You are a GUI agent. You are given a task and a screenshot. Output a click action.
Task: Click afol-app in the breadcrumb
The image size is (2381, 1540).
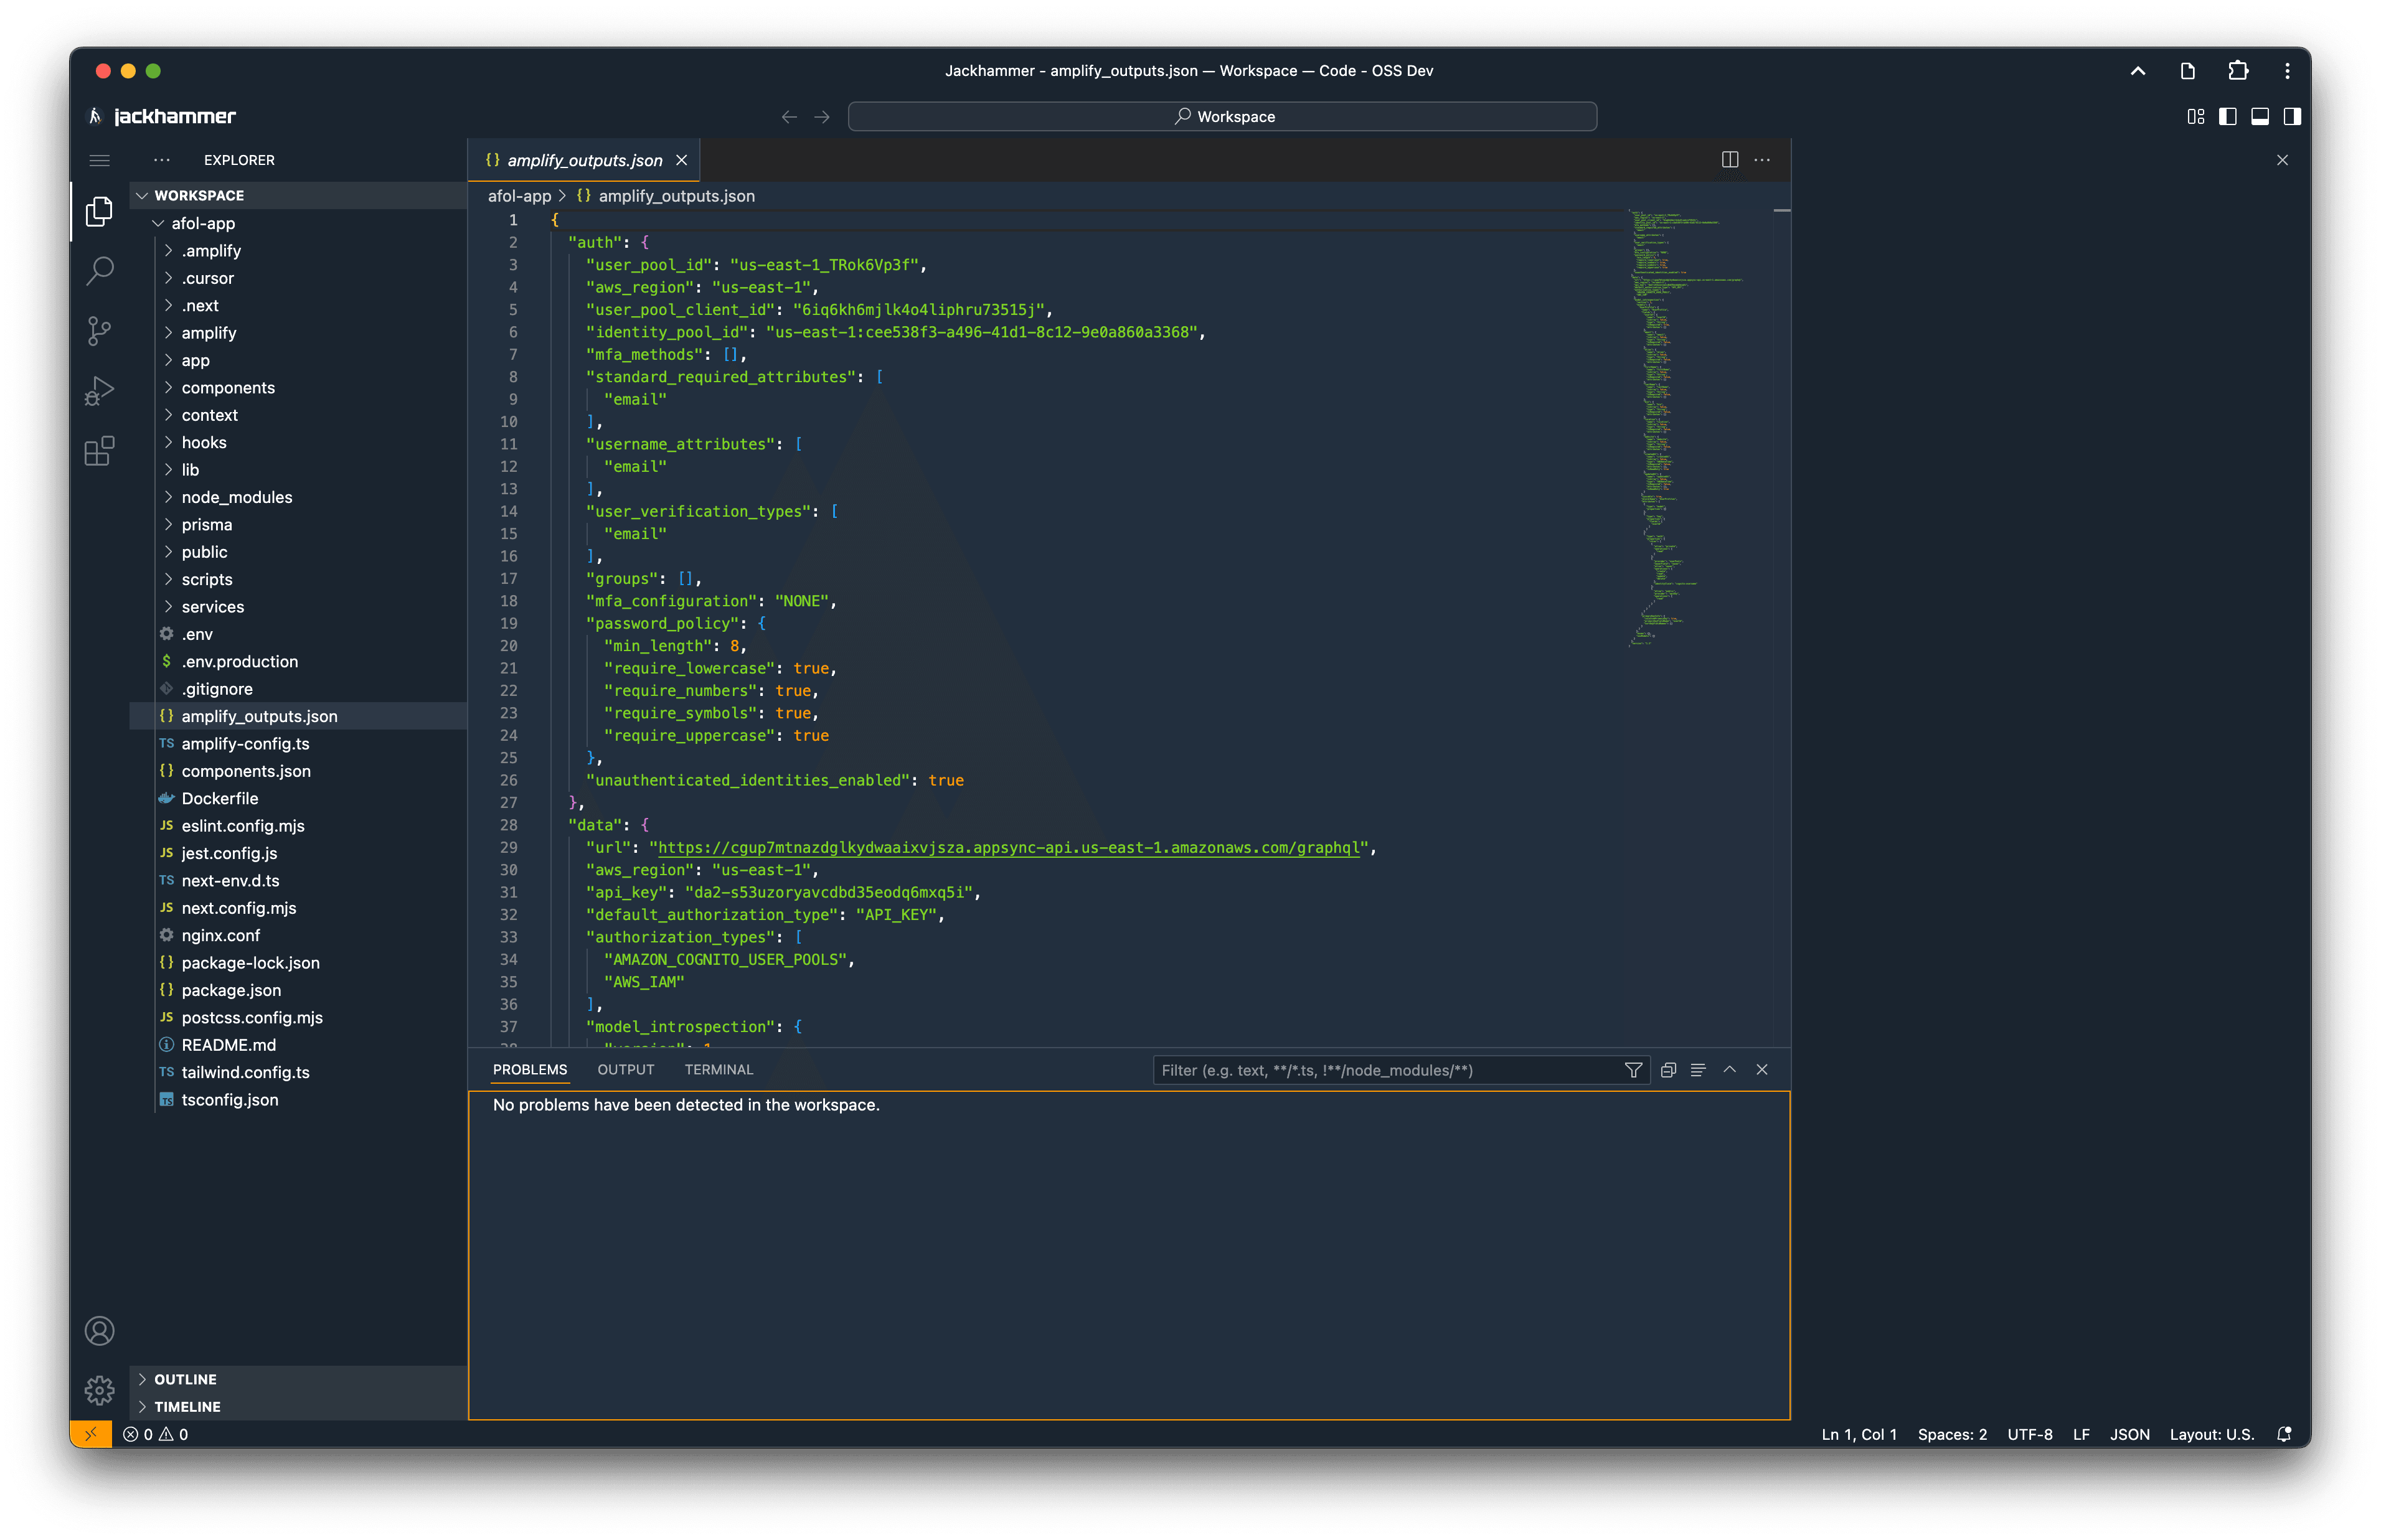click(x=519, y=196)
